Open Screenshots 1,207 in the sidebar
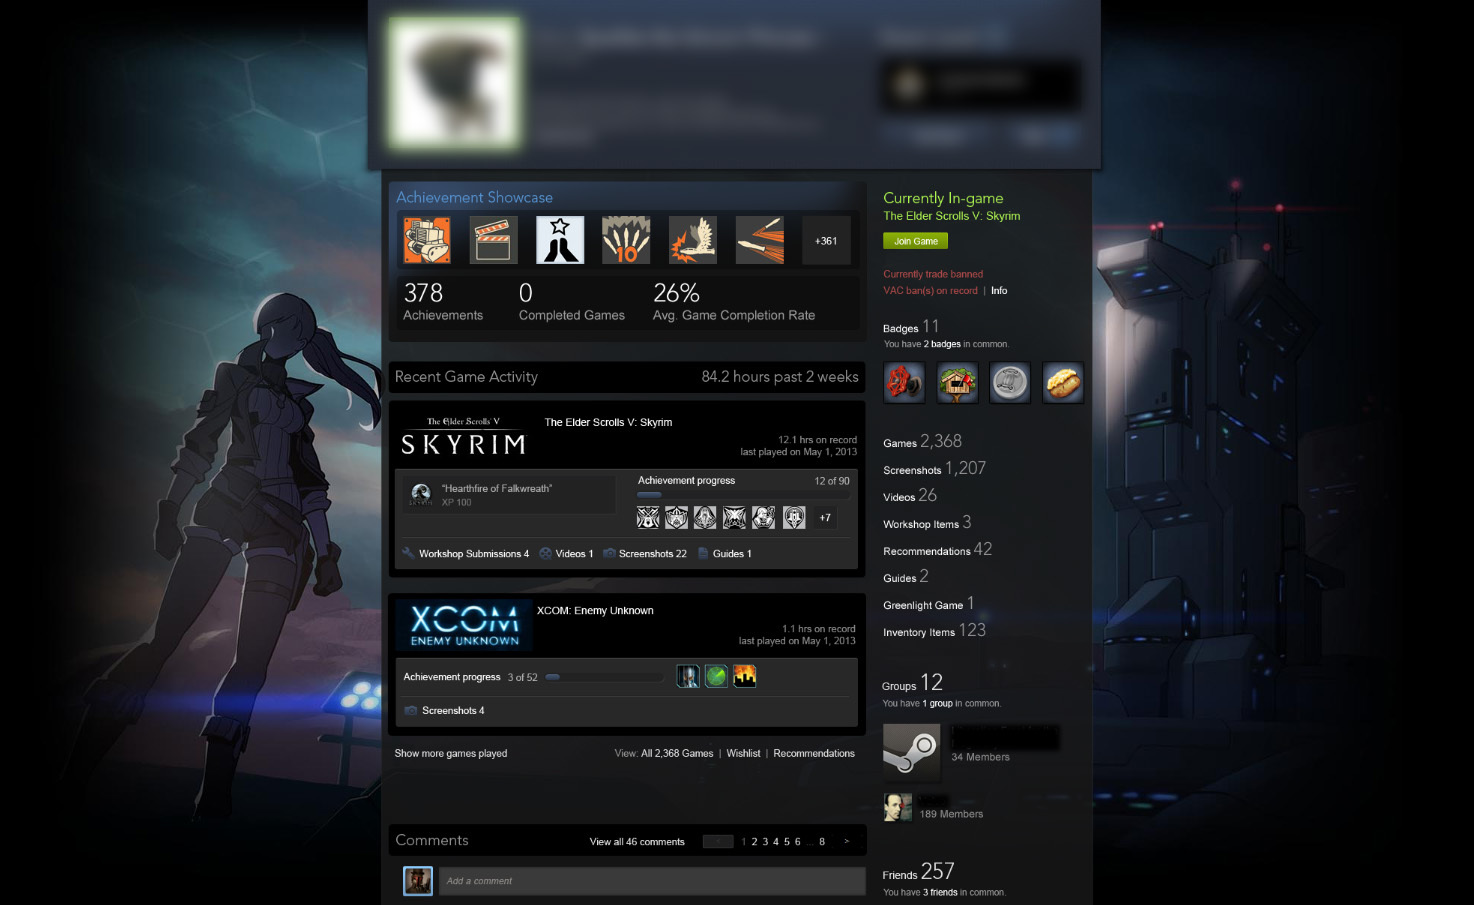The image size is (1474, 905). point(934,468)
